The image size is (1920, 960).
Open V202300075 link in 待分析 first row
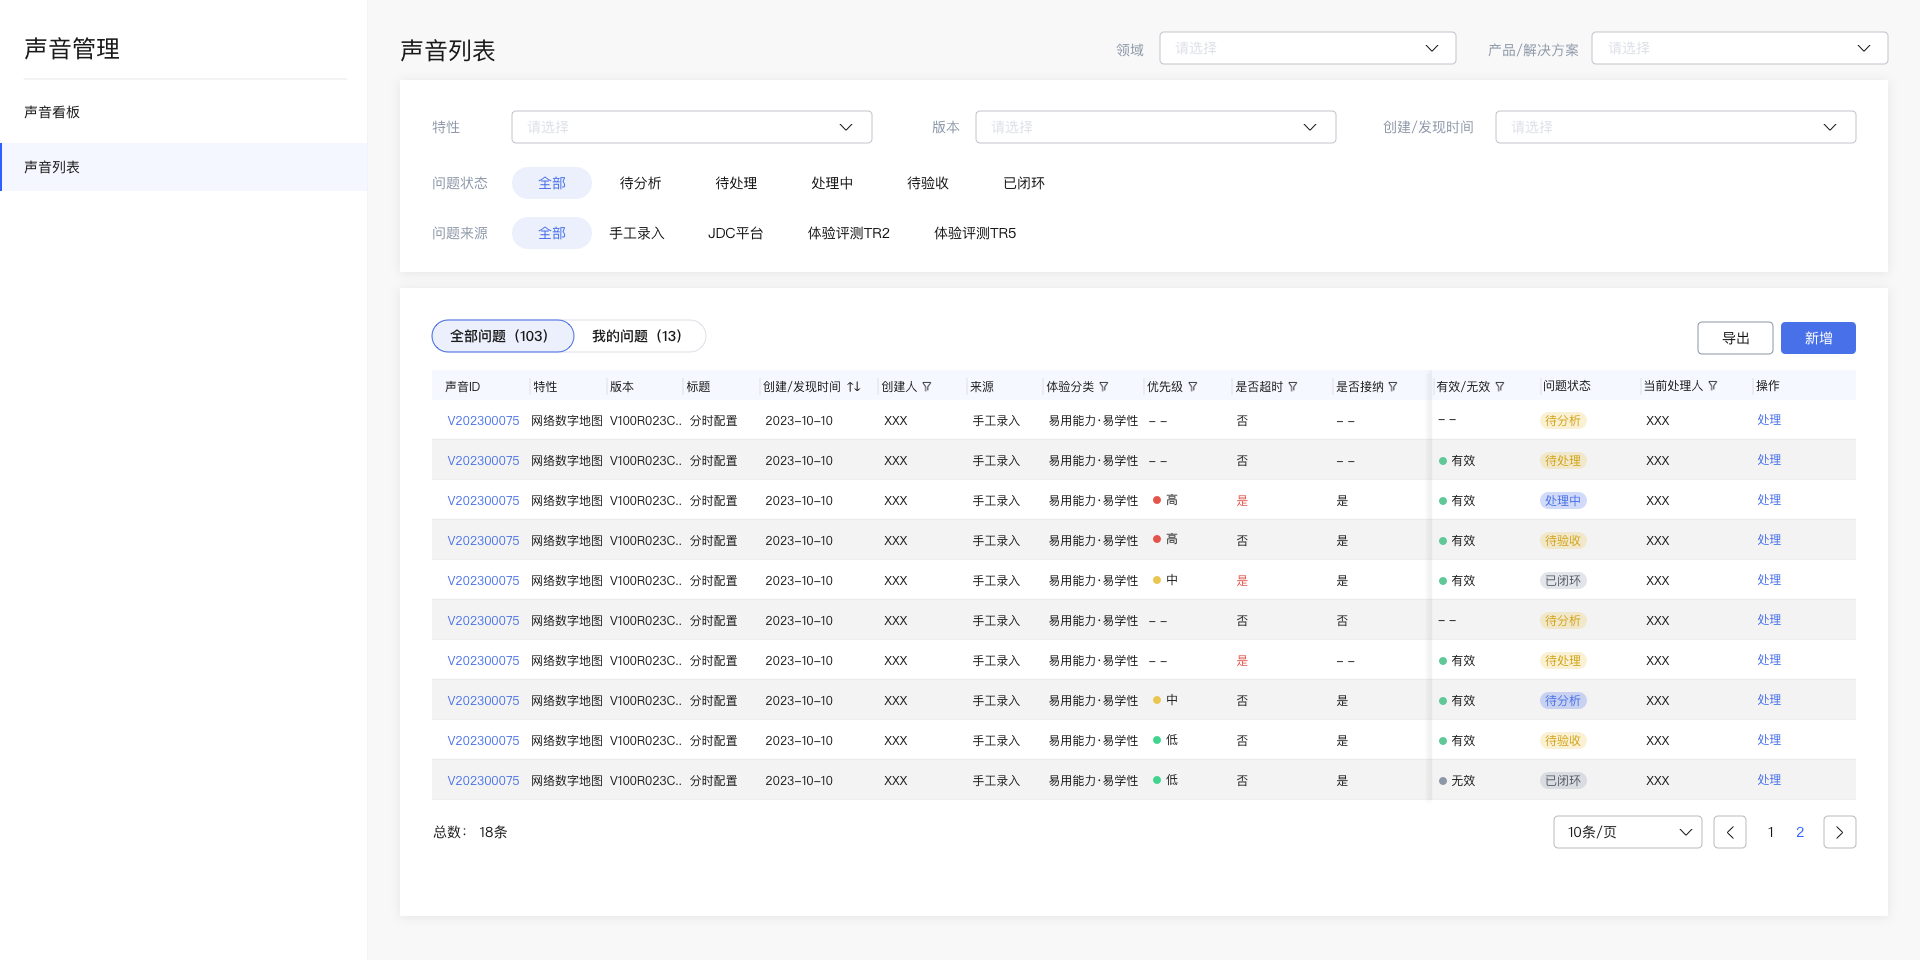pyautogui.click(x=483, y=421)
